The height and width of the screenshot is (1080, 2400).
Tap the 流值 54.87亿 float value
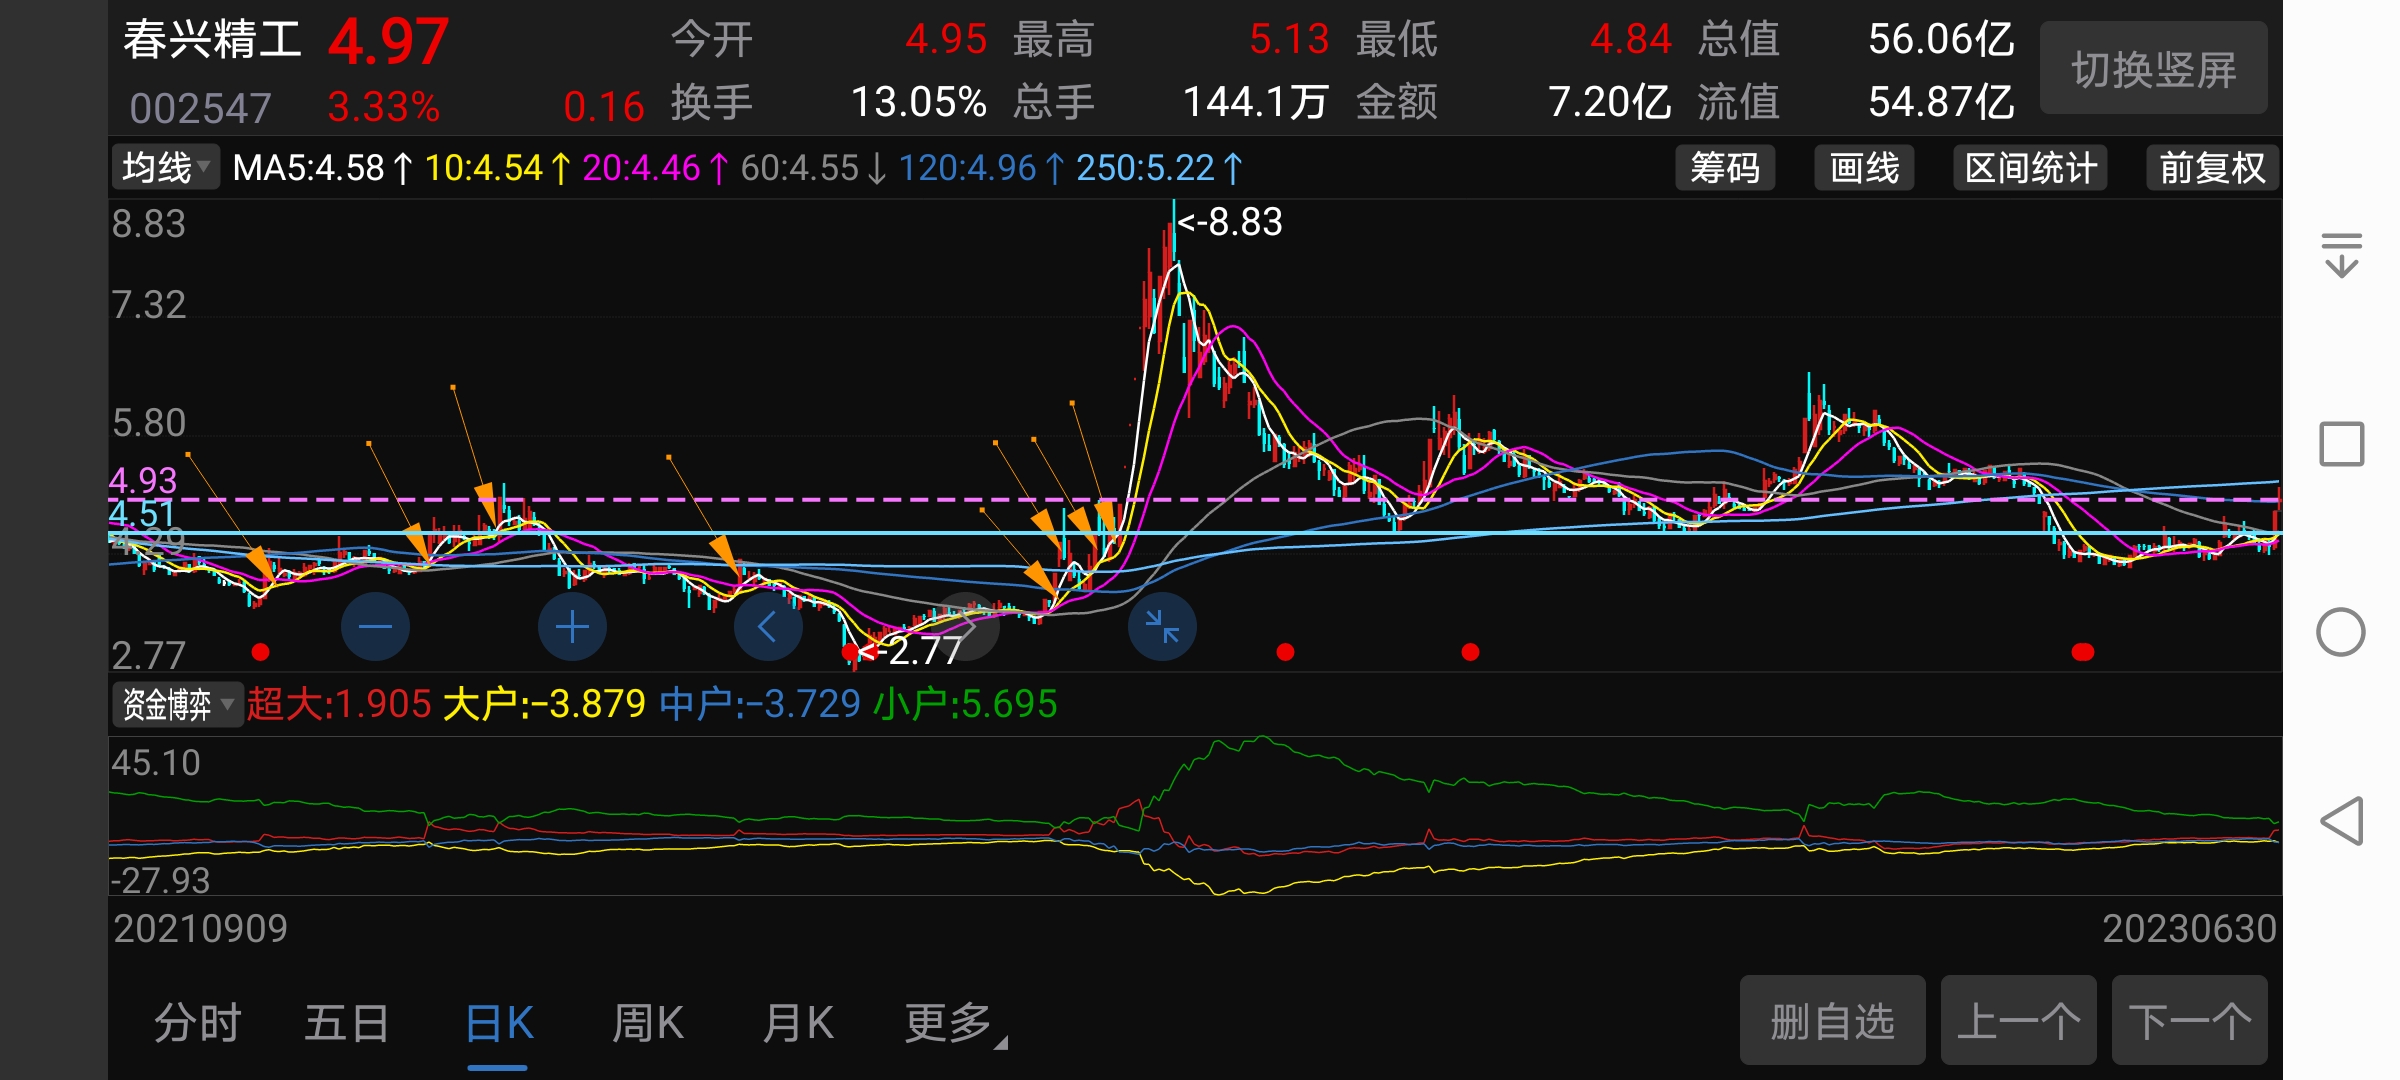point(1941,102)
